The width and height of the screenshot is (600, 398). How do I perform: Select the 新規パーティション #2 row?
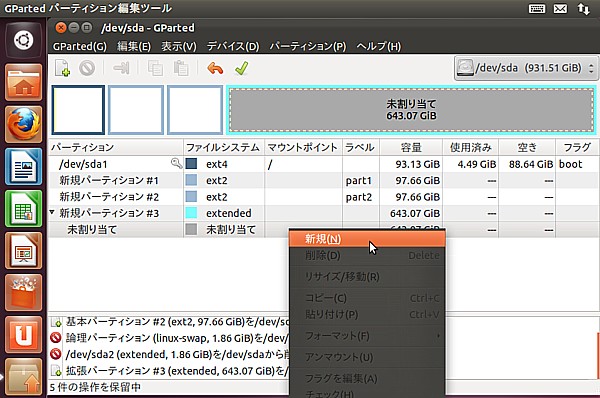[323, 197]
